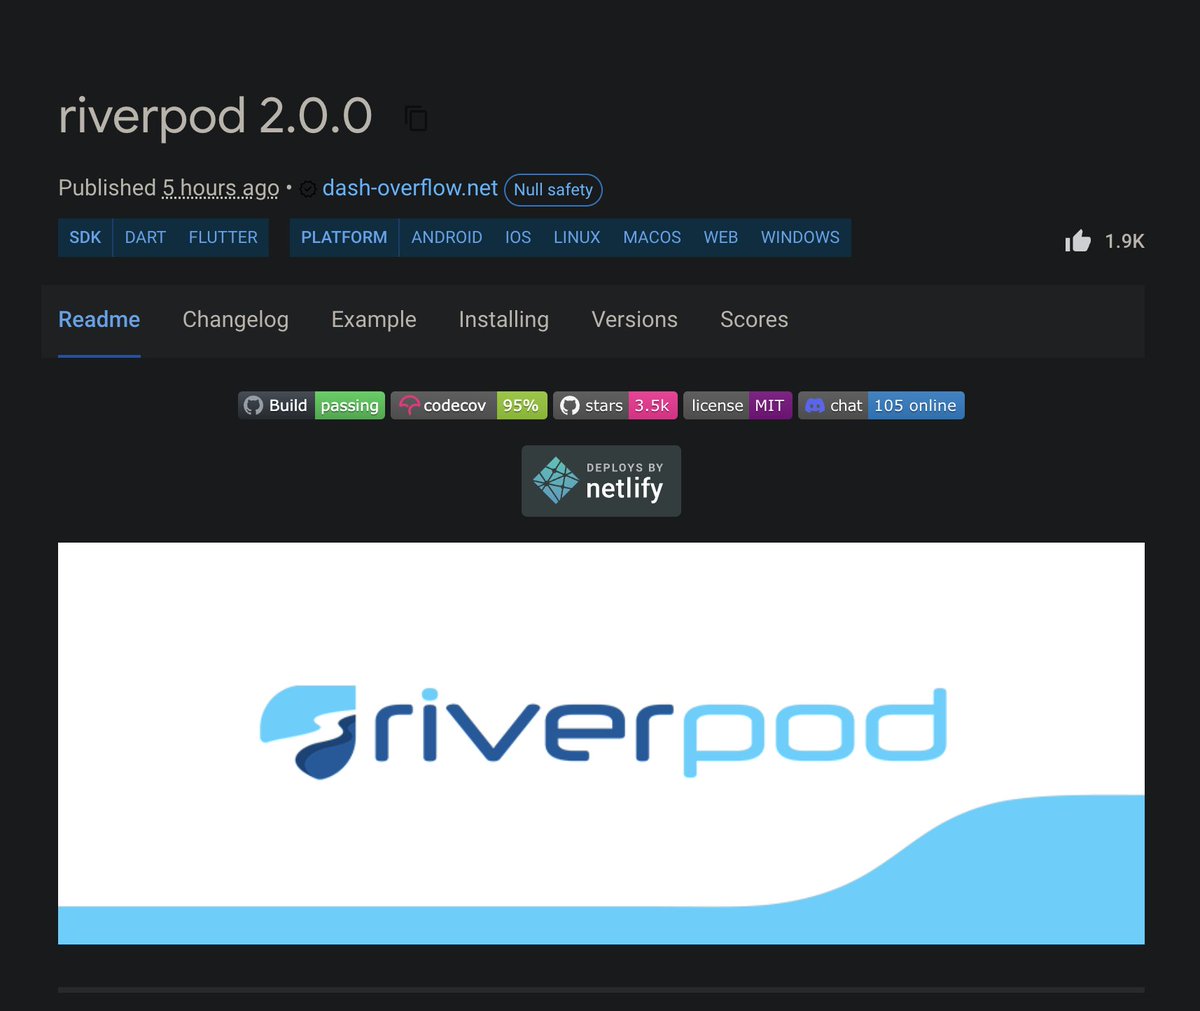Click the thumbs-up like icon
This screenshot has width=1200, height=1011.
[x=1078, y=241]
